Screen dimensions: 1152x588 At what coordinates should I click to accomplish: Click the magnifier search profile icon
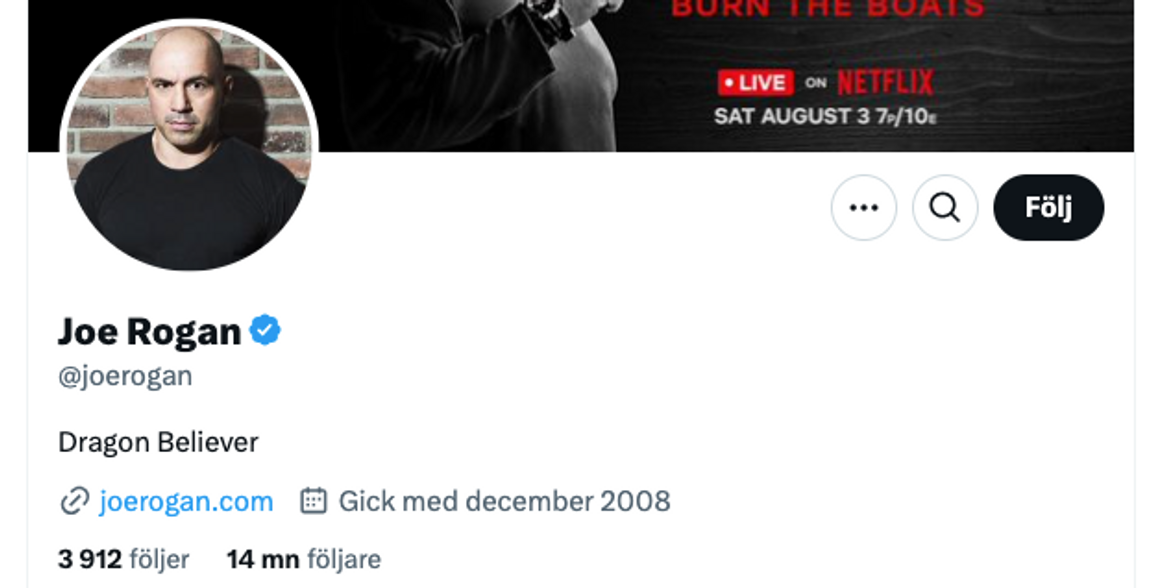[945, 207]
